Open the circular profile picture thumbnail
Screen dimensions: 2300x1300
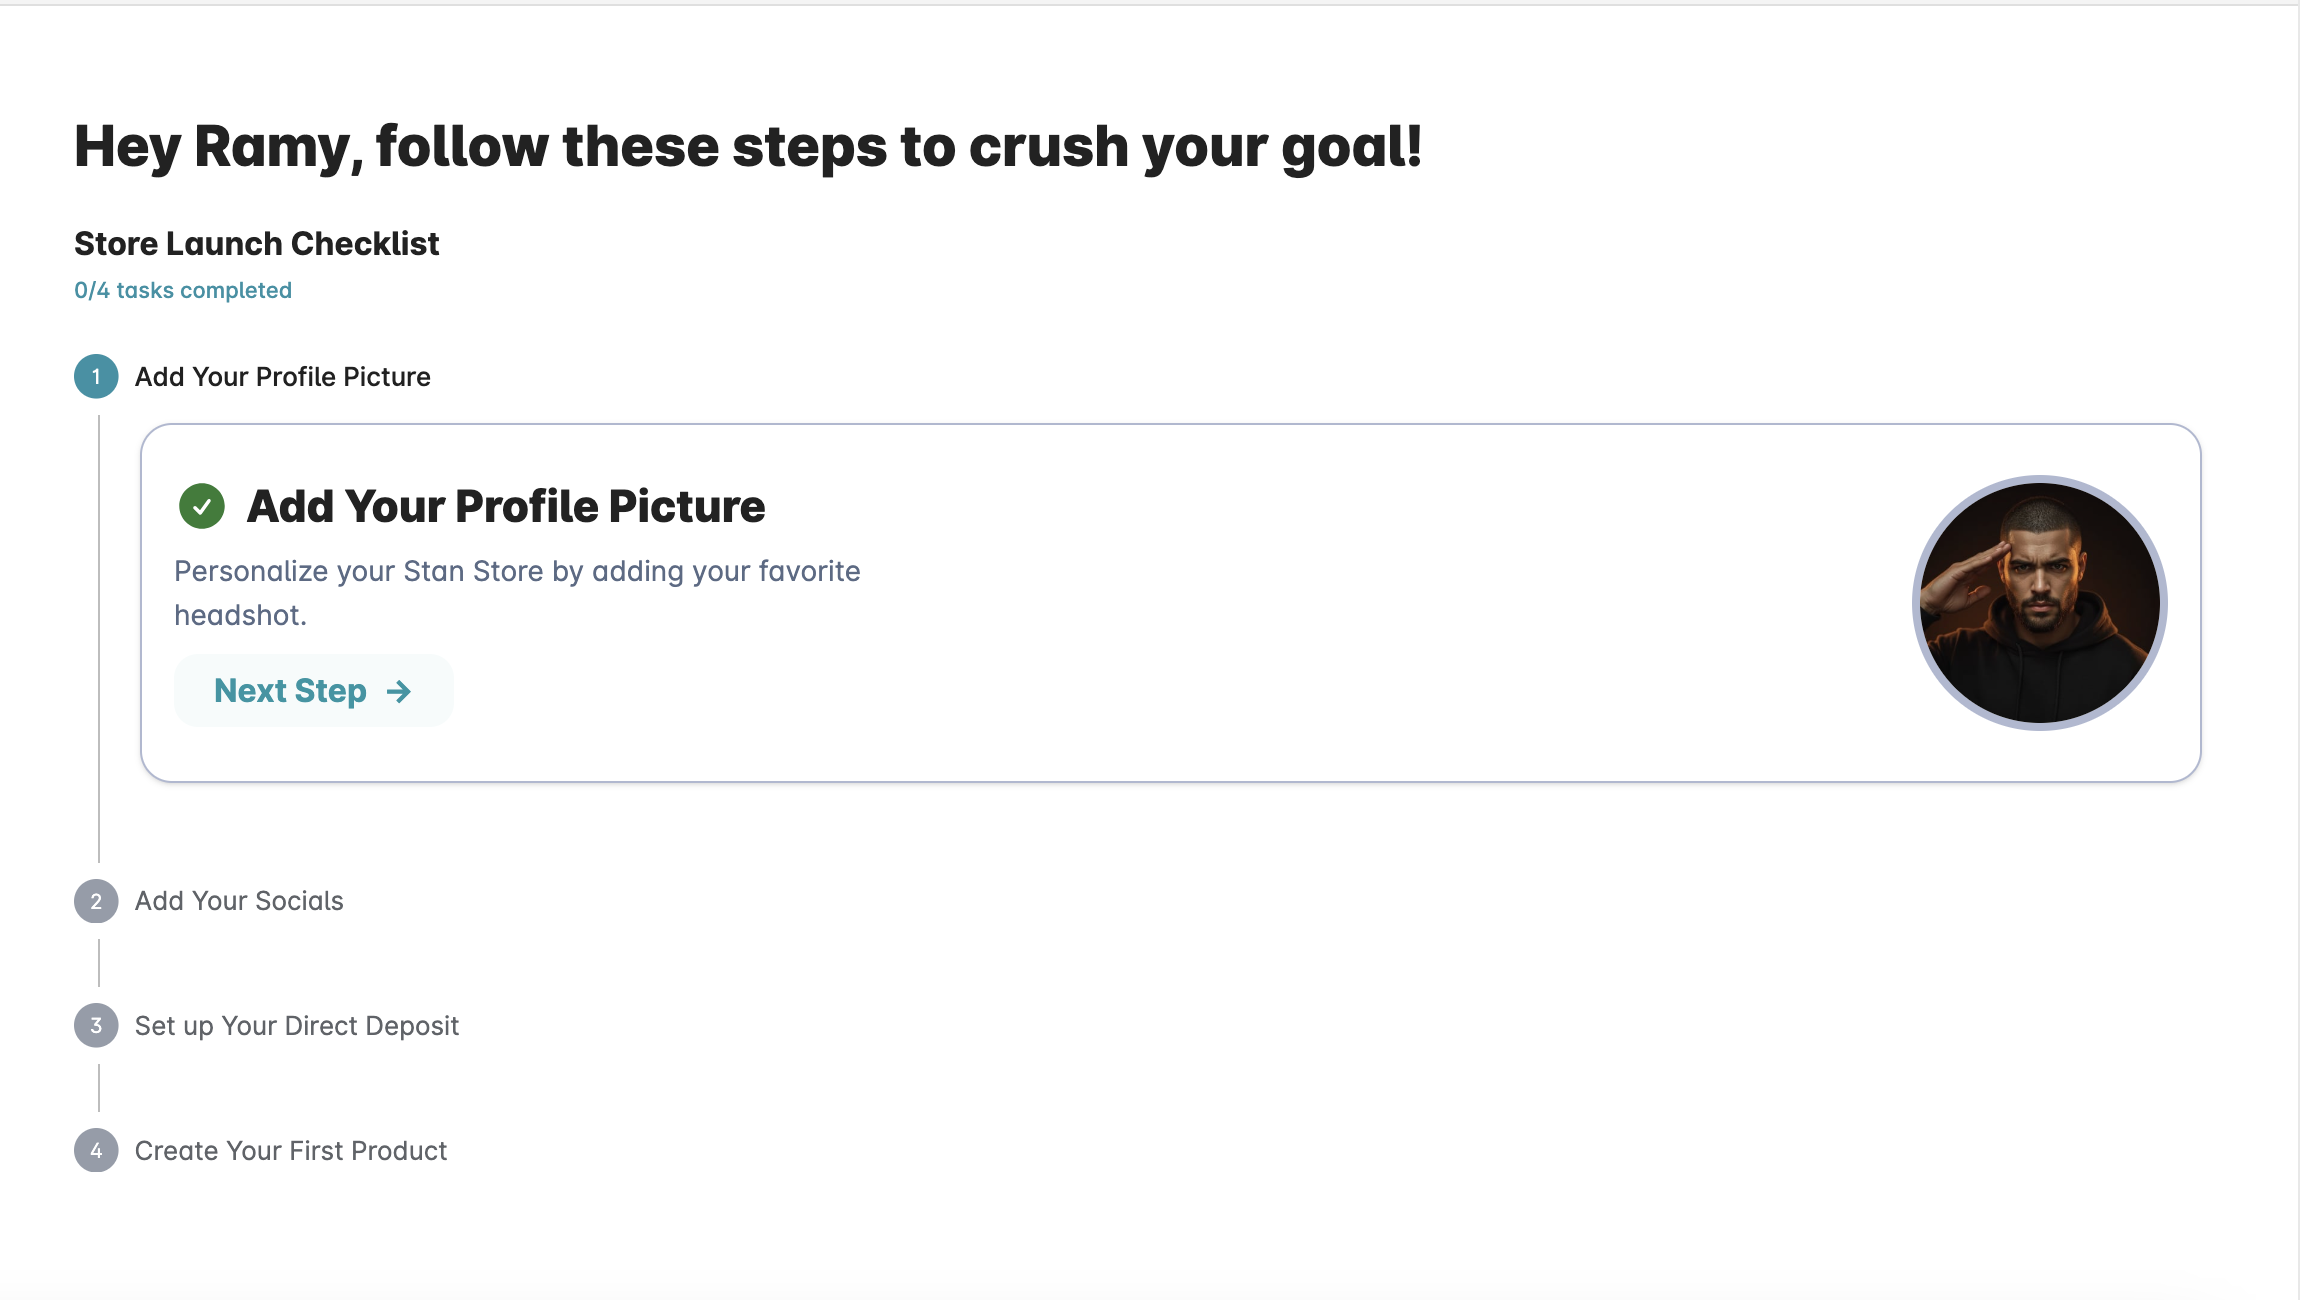2039,603
